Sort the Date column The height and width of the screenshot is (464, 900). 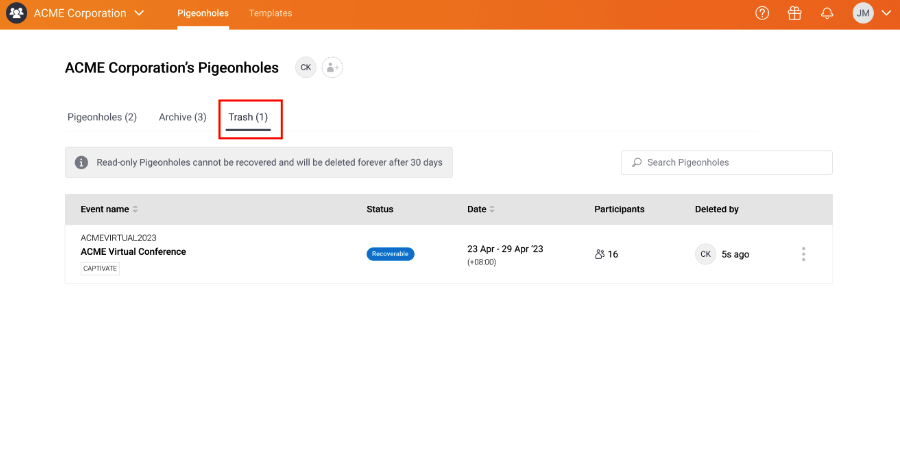tap(492, 210)
